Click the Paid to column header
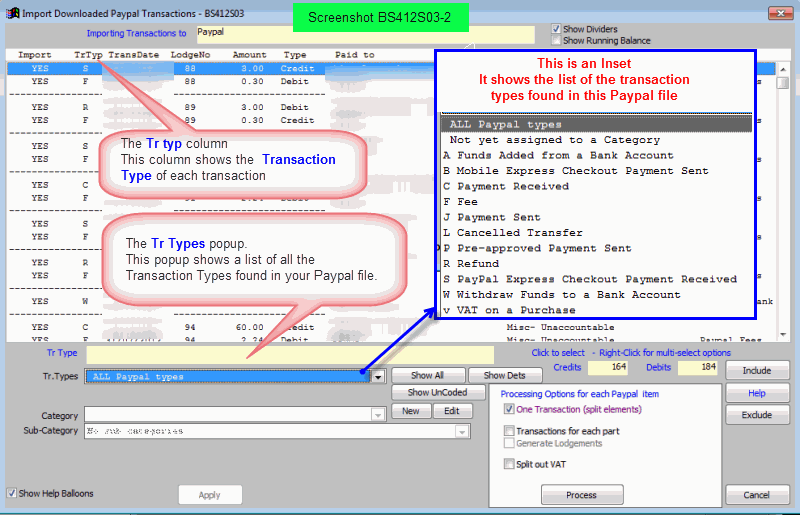The image size is (800, 515). [x=355, y=55]
